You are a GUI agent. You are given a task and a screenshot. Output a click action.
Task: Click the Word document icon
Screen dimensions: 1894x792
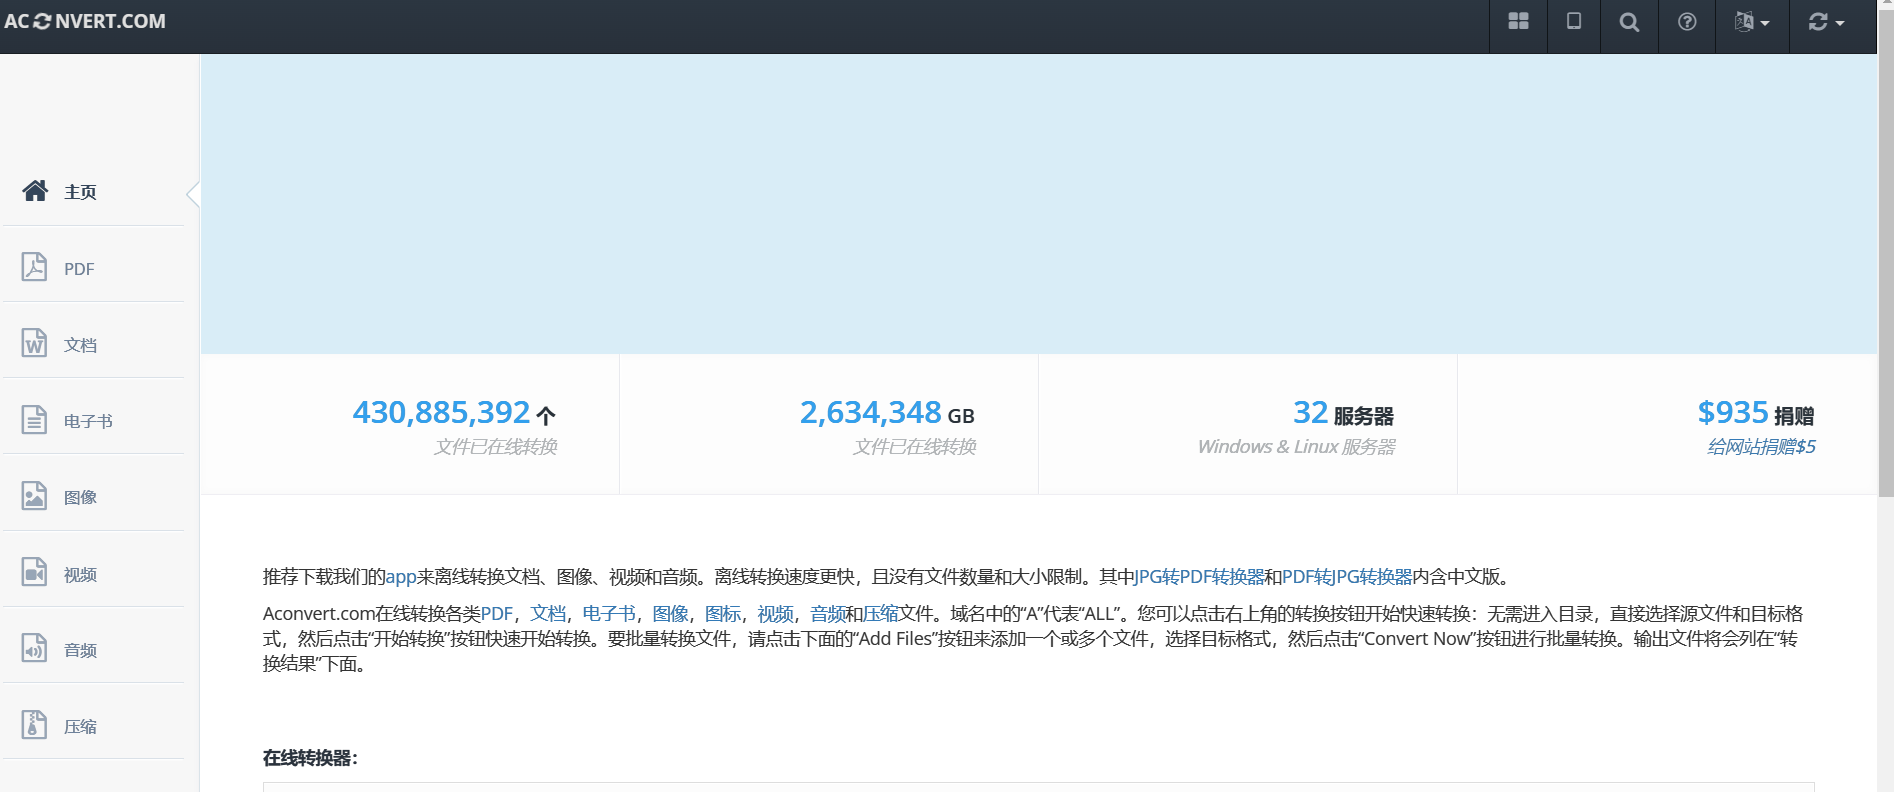click(34, 343)
